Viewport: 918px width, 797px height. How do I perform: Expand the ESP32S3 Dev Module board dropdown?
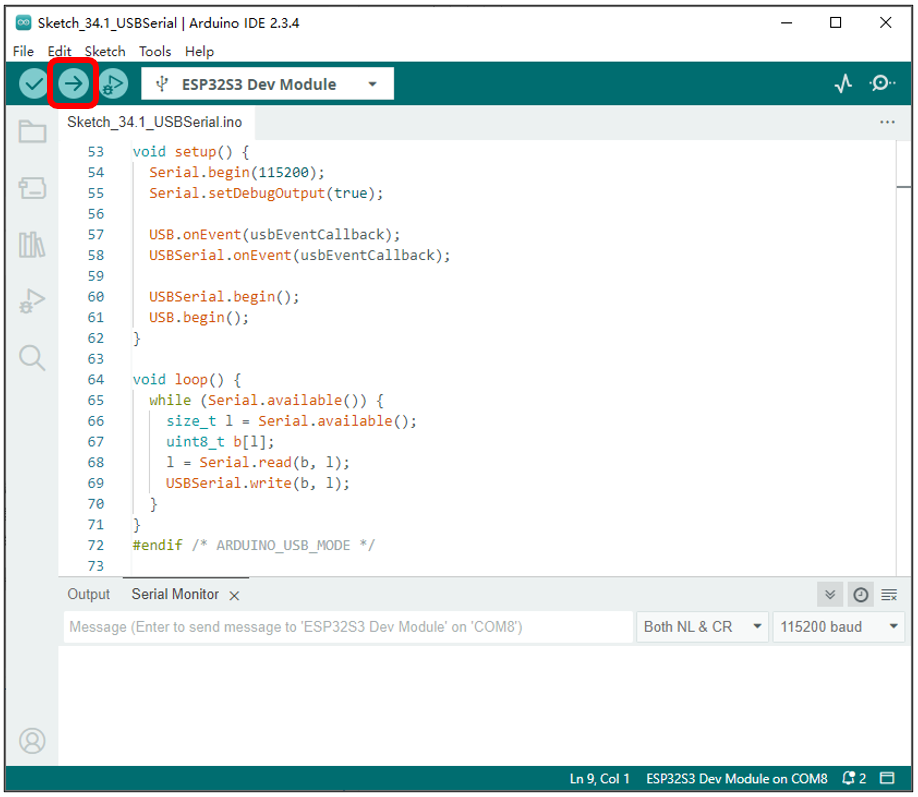372,84
